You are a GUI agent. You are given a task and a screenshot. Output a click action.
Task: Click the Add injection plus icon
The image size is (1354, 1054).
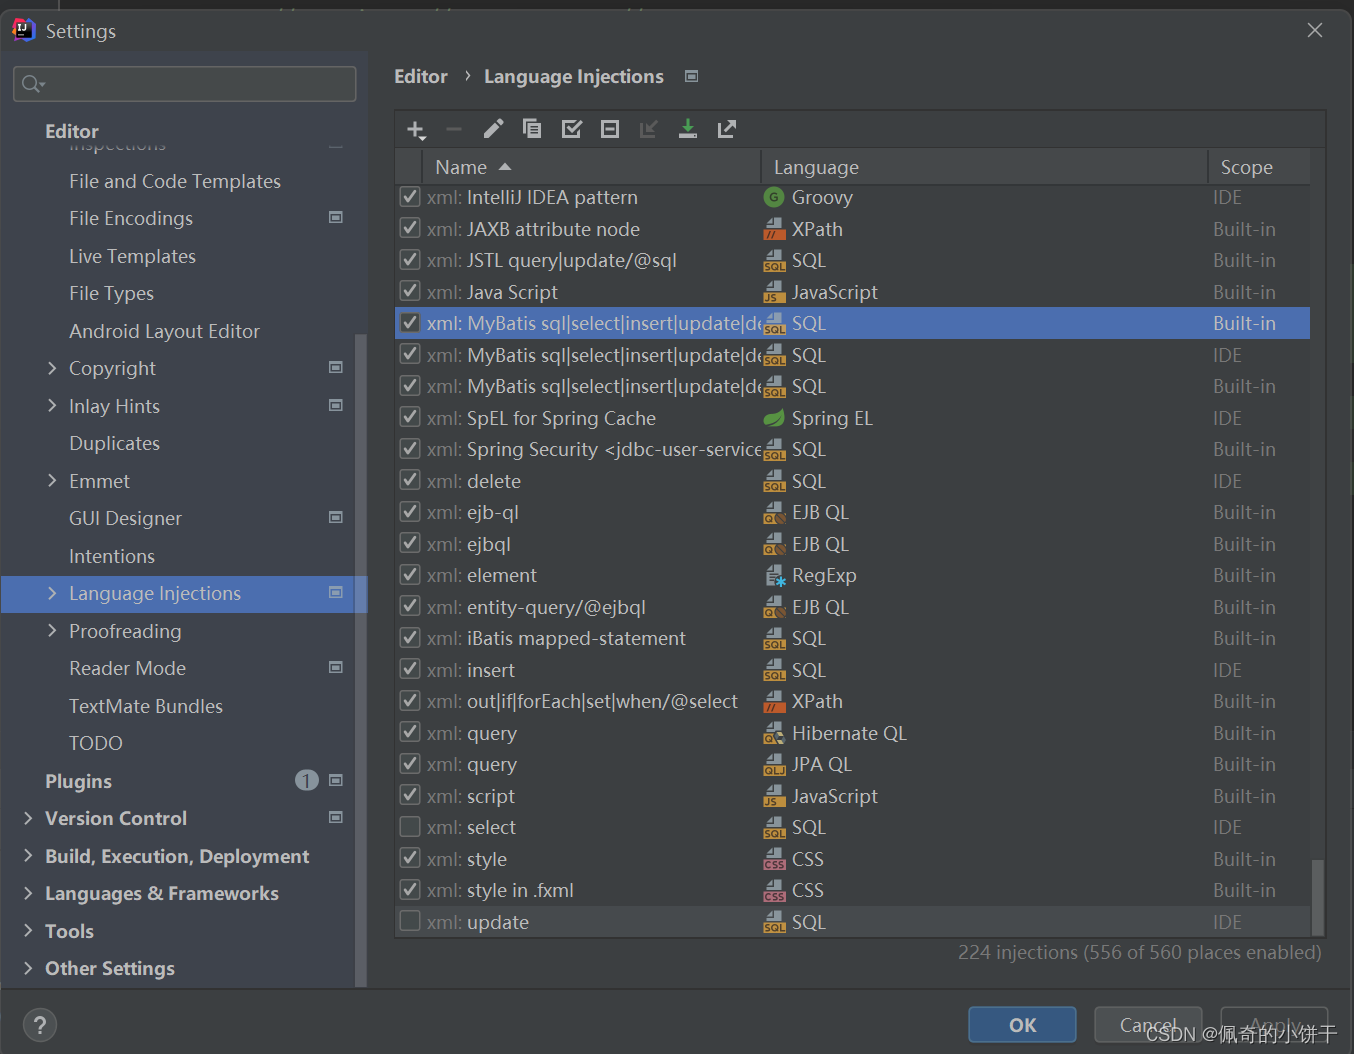416,130
